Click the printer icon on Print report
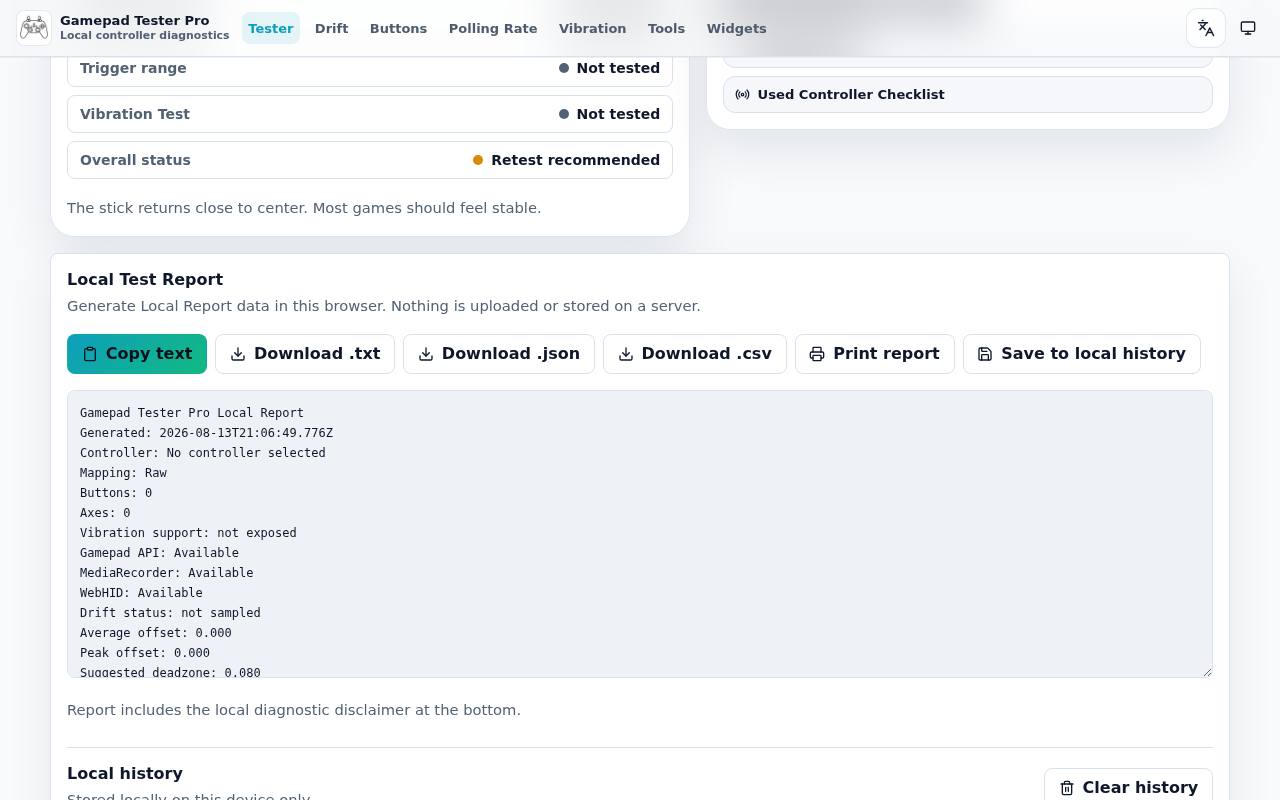Viewport: 1280px width, 800px height. (817, 354)
